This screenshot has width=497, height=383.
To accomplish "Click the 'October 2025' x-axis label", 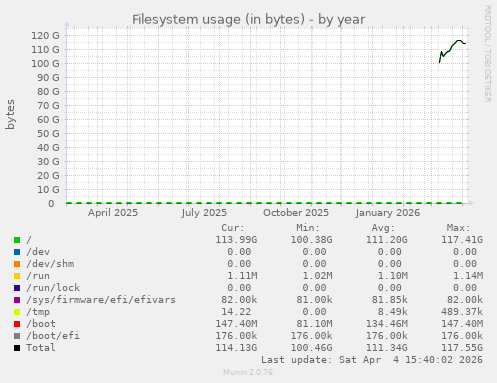I will pyautogui.click(x=296, y=213).
